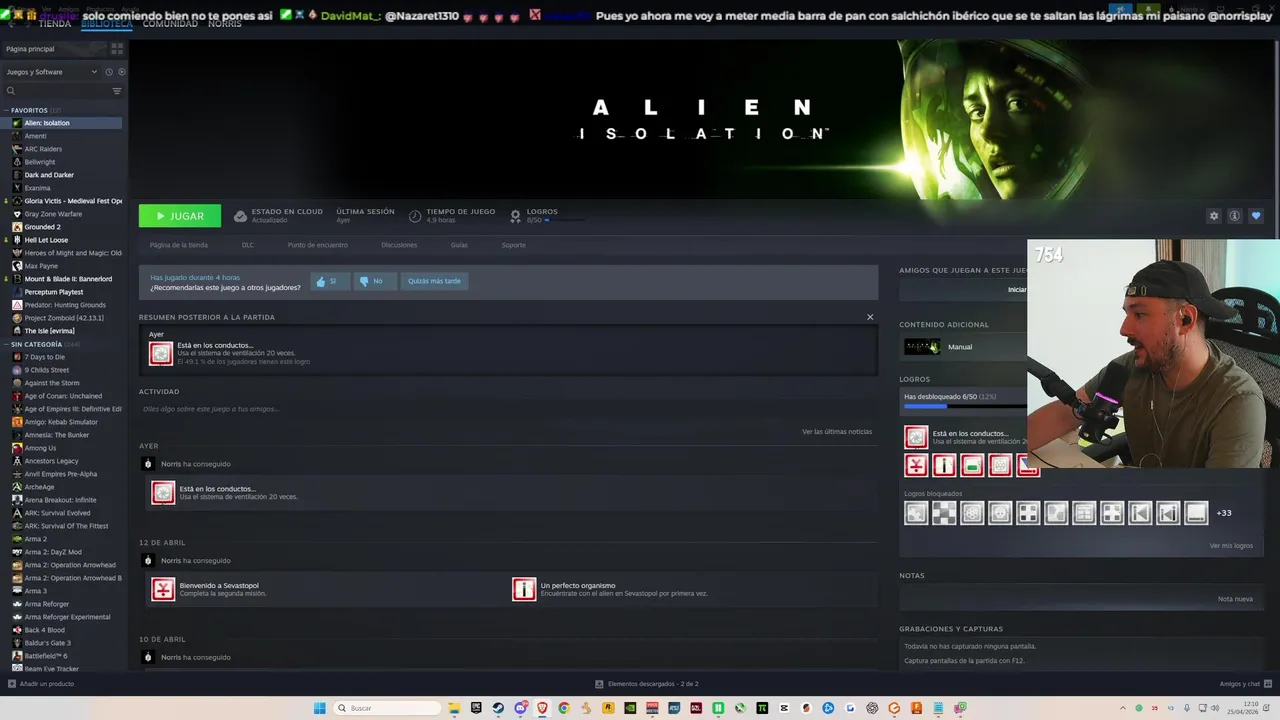This screenshot has width=1280, height=720.
Task: Click Cloud status ESTADO EN CLOUD icon
Action: point(240,216)
